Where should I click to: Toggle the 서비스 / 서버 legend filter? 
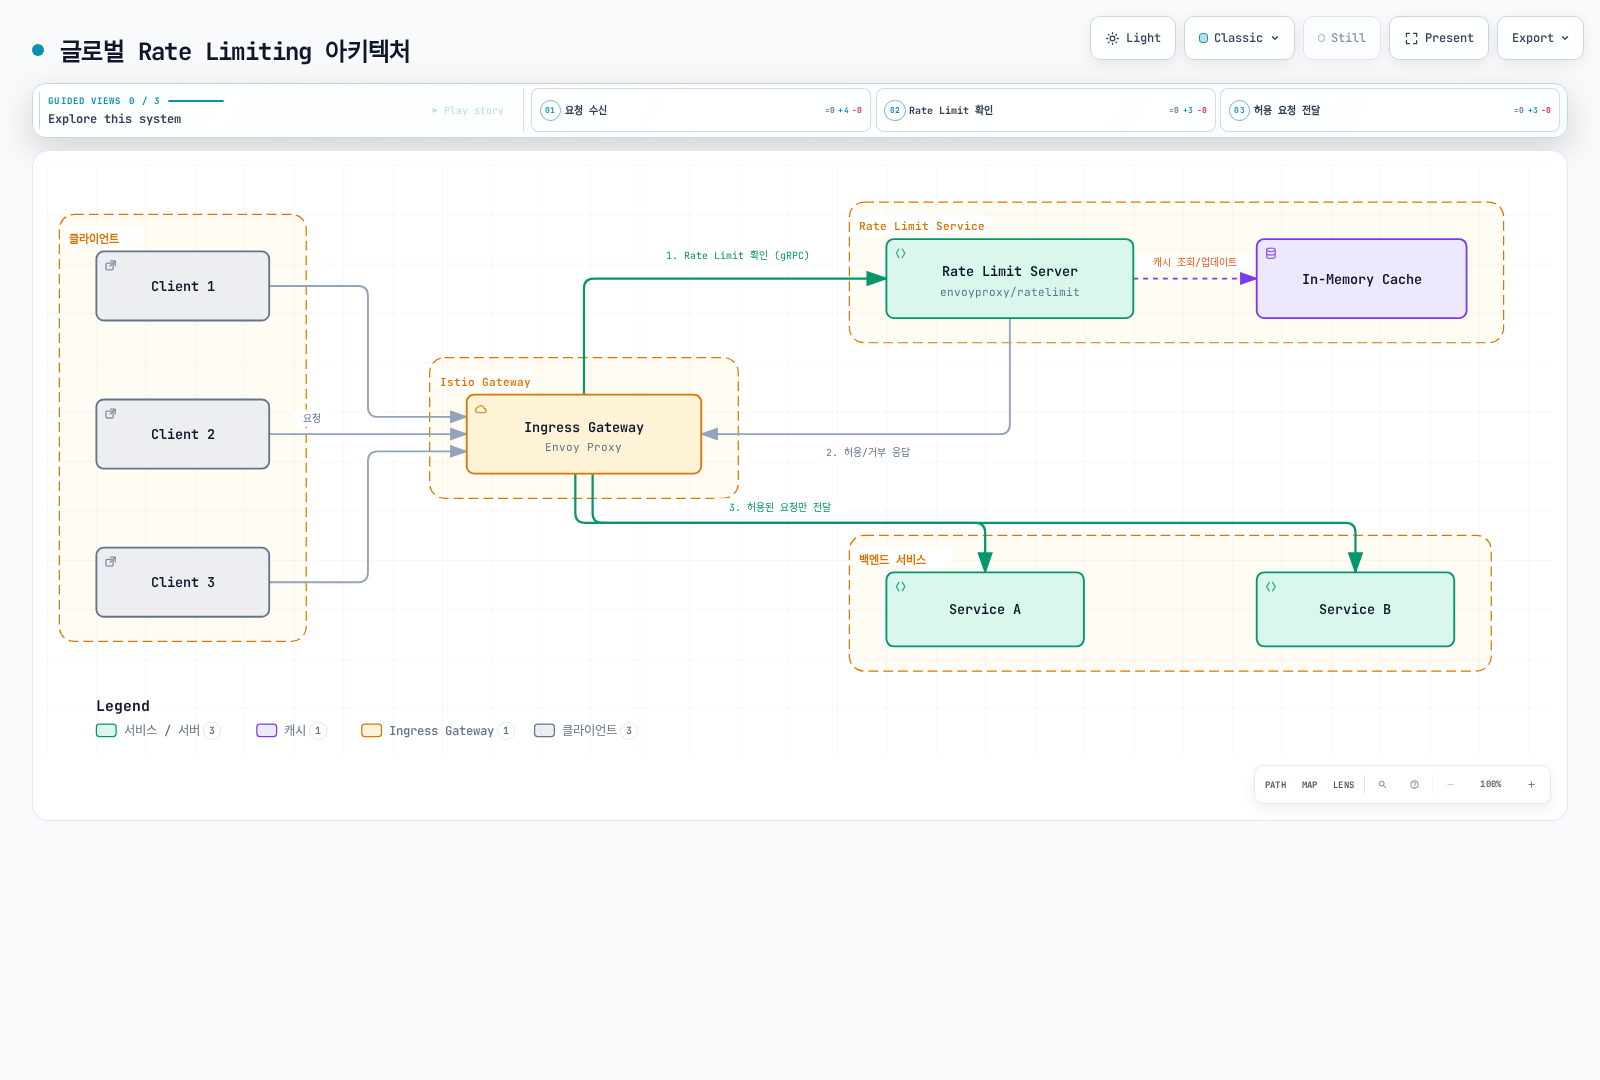[x=158, y=730]
